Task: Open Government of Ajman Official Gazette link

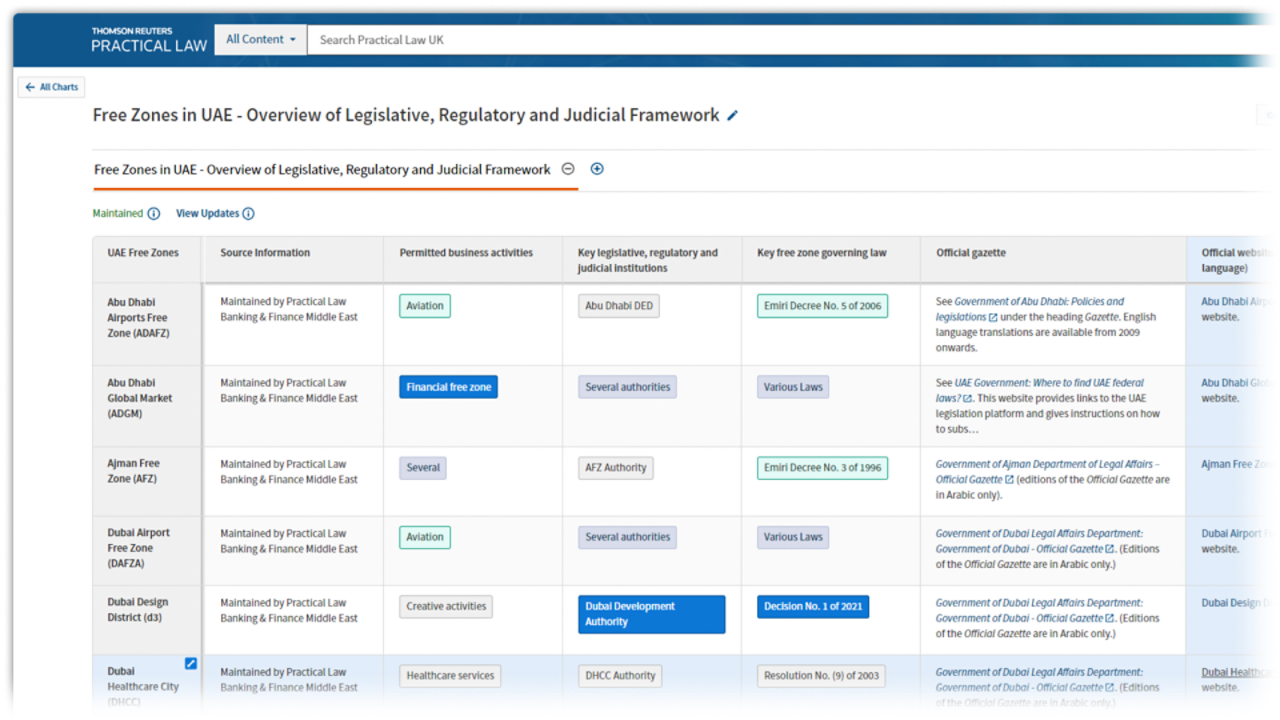Action: [x=1047, y=472]
